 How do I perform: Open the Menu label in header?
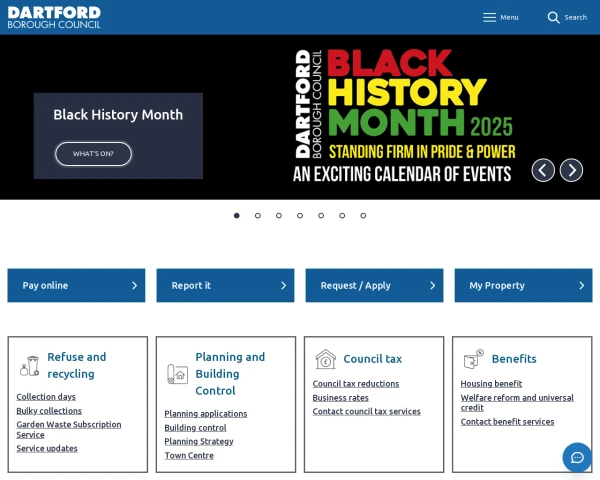coord(509,18)
